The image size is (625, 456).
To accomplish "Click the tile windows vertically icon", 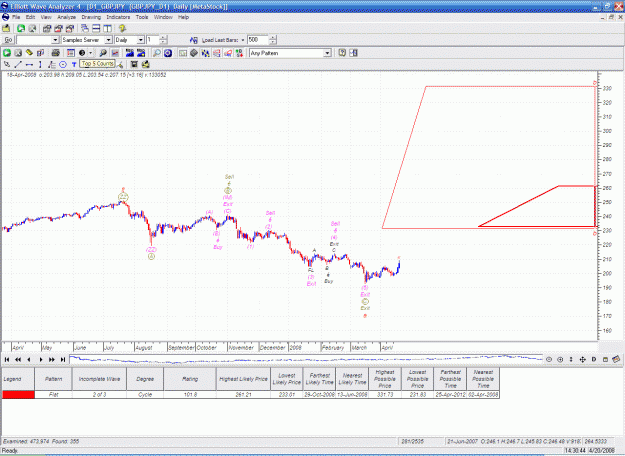I will coord(108,28).
